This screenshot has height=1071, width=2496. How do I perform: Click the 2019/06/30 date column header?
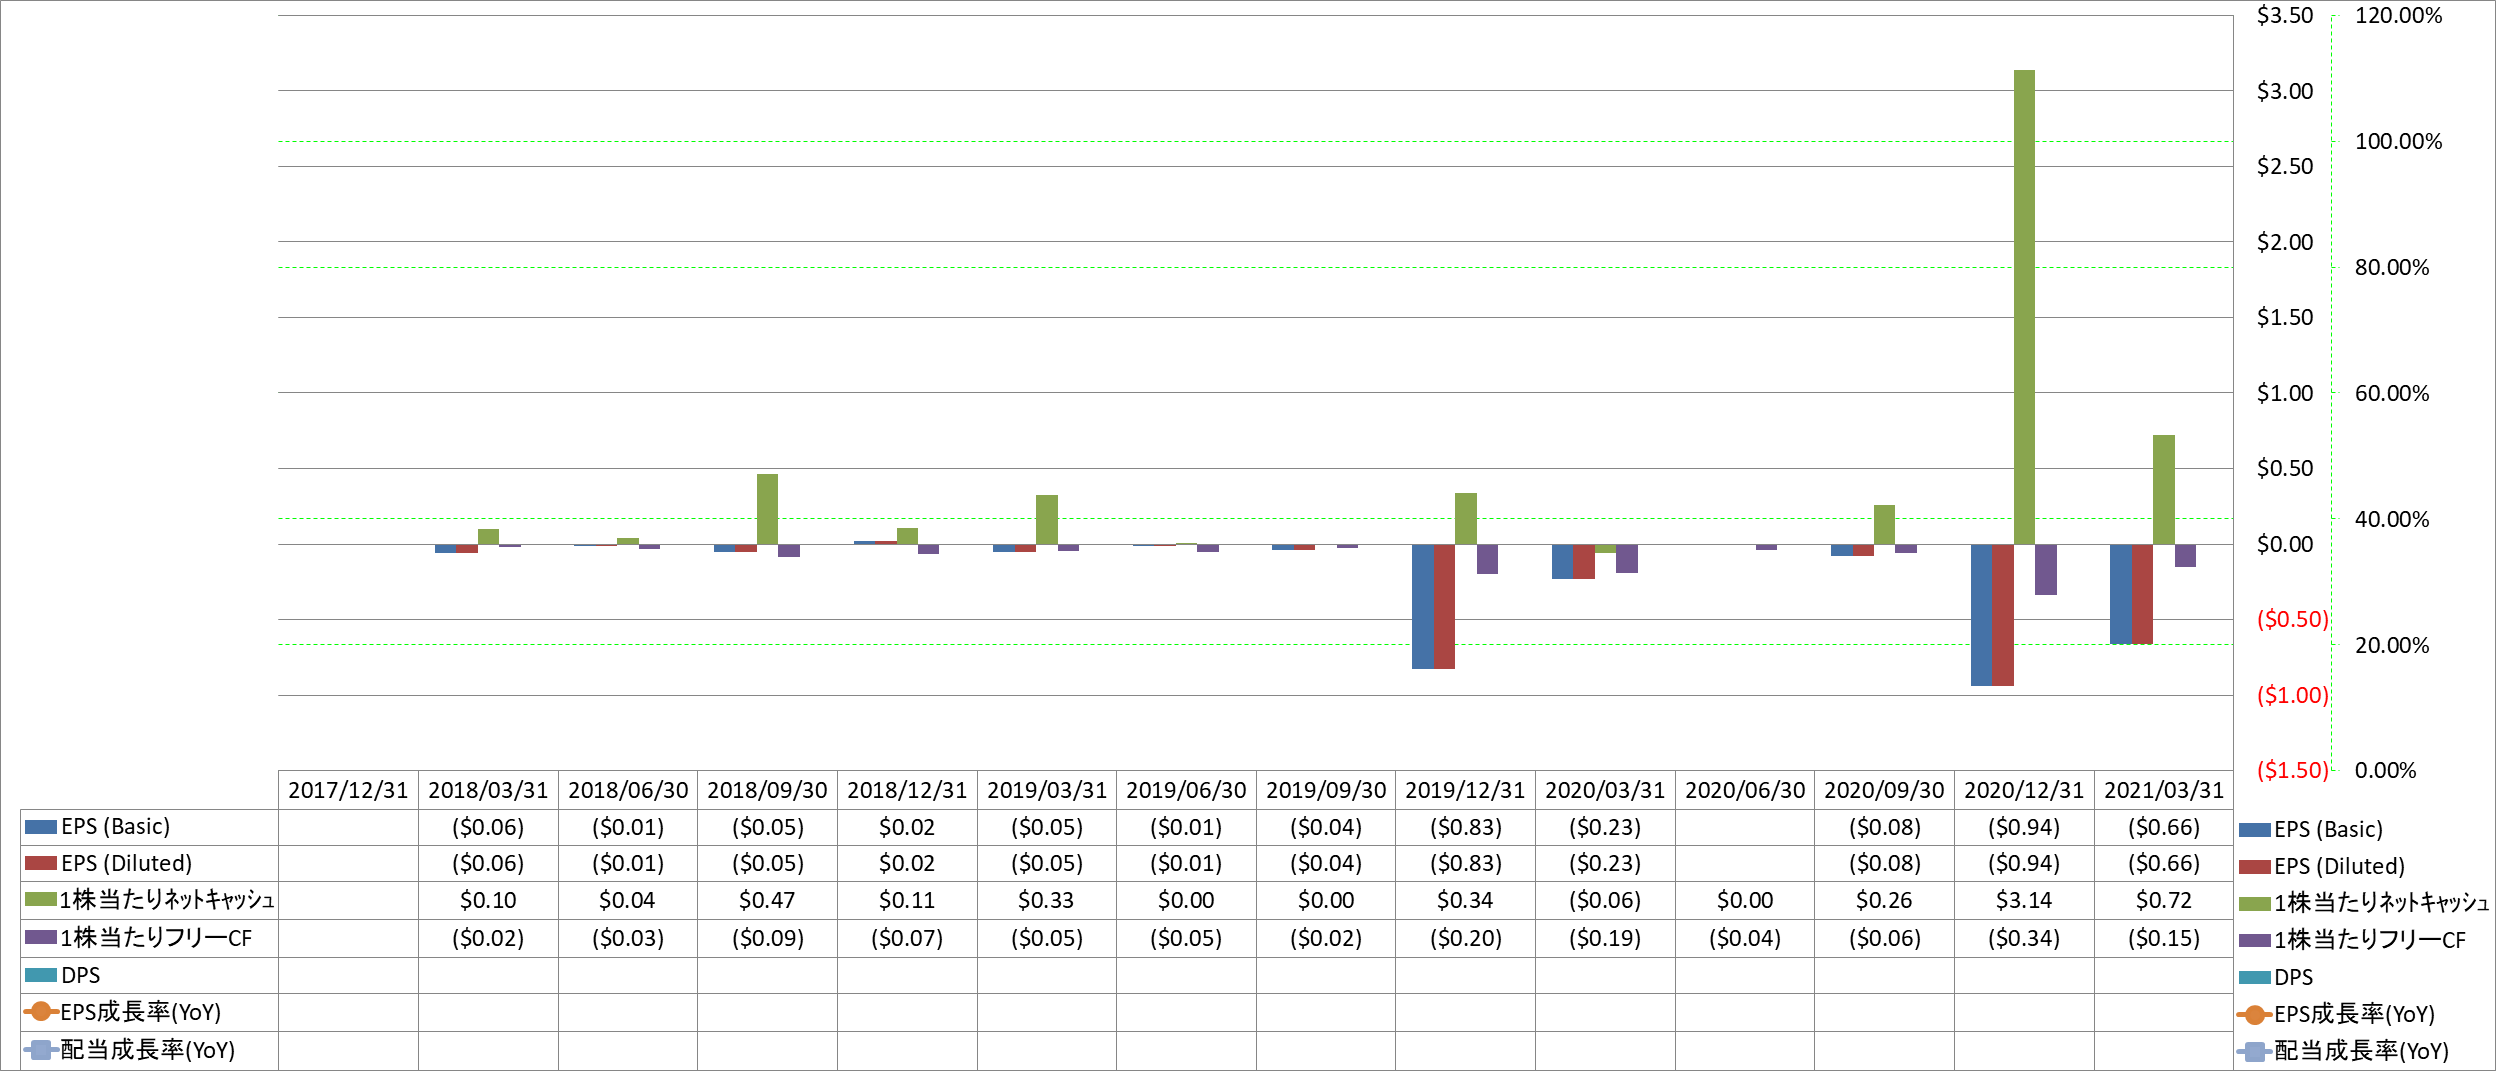click(1186, 791)
